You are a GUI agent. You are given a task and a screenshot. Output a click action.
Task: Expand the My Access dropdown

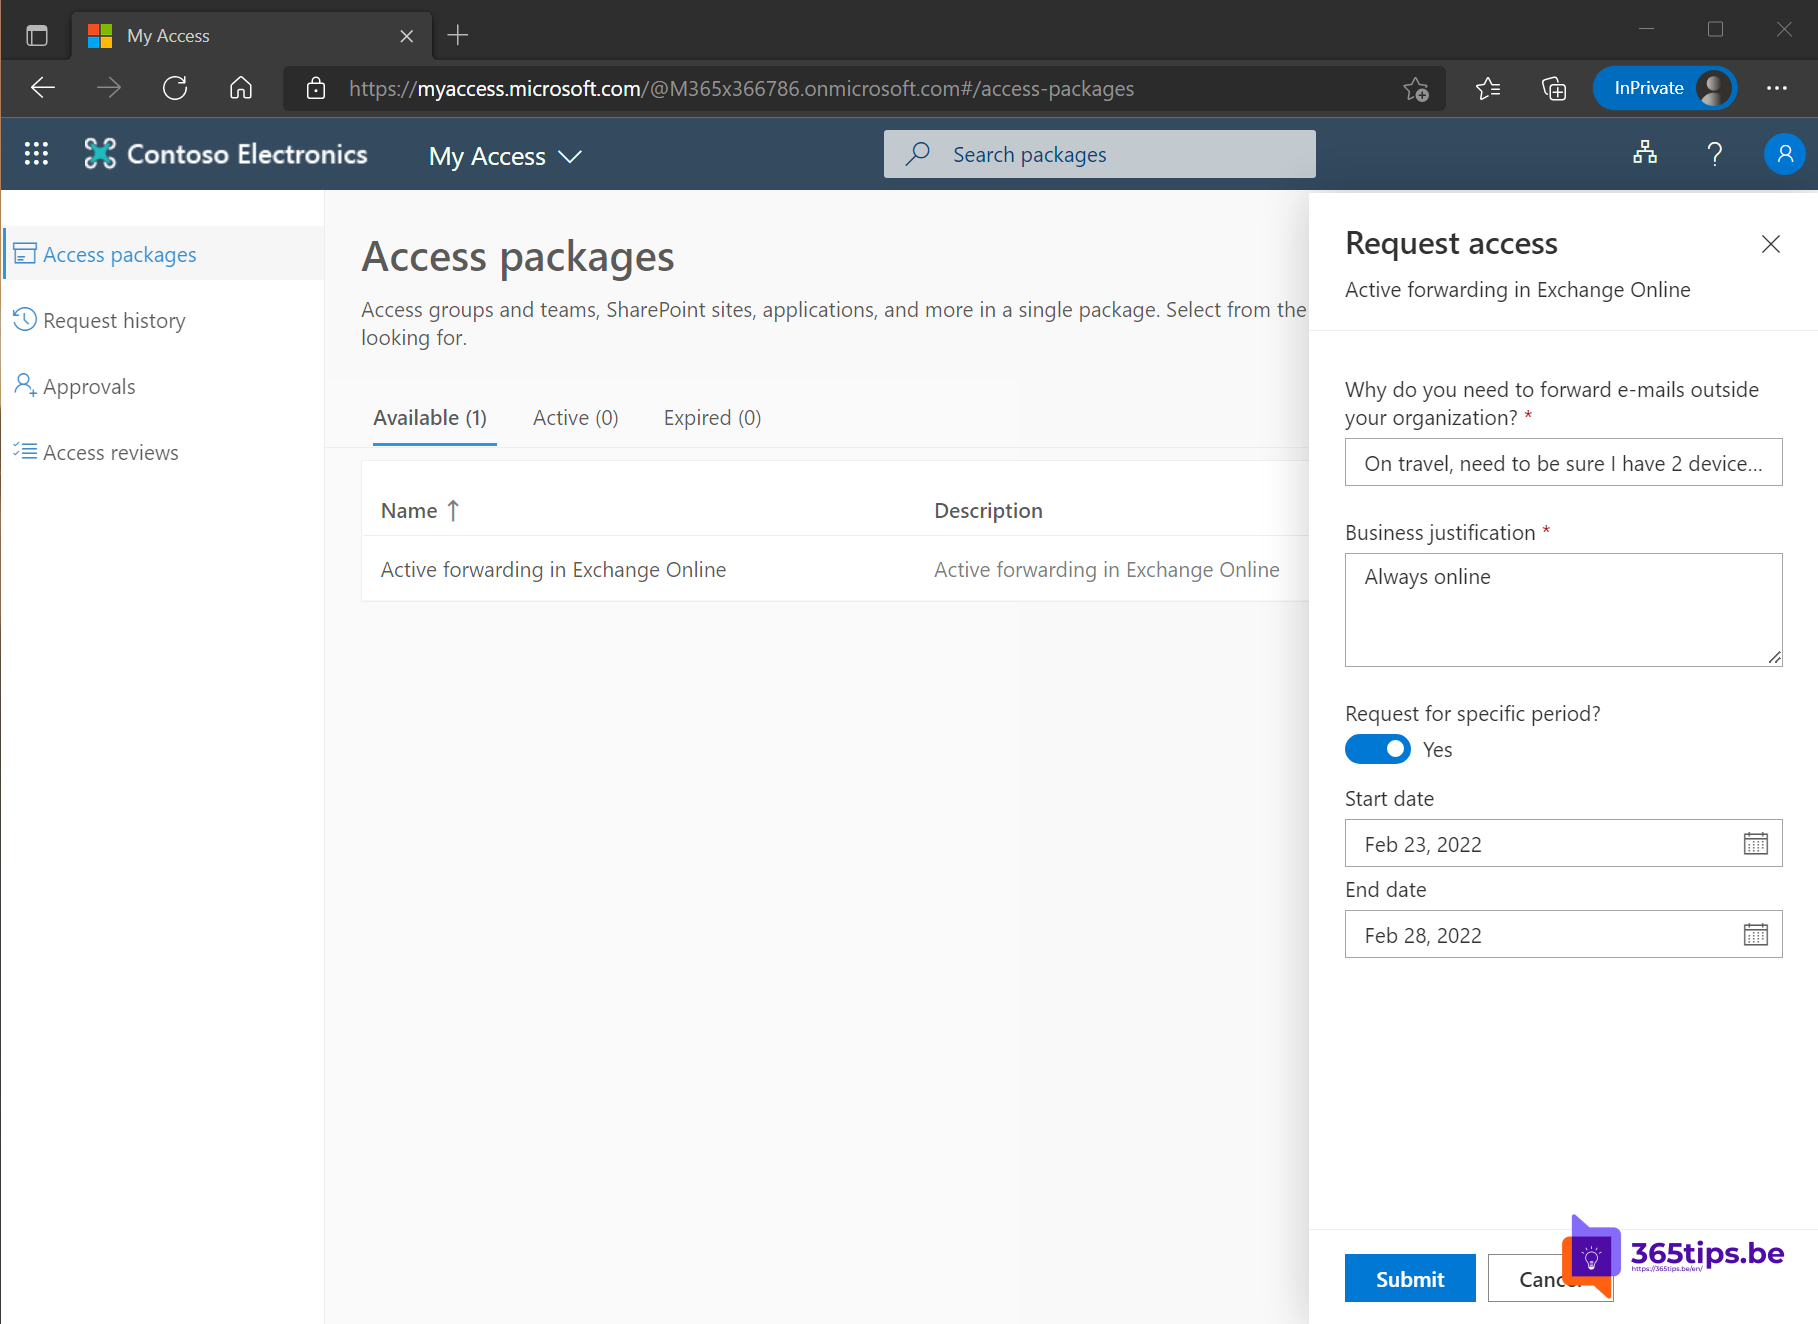[570, 156]
